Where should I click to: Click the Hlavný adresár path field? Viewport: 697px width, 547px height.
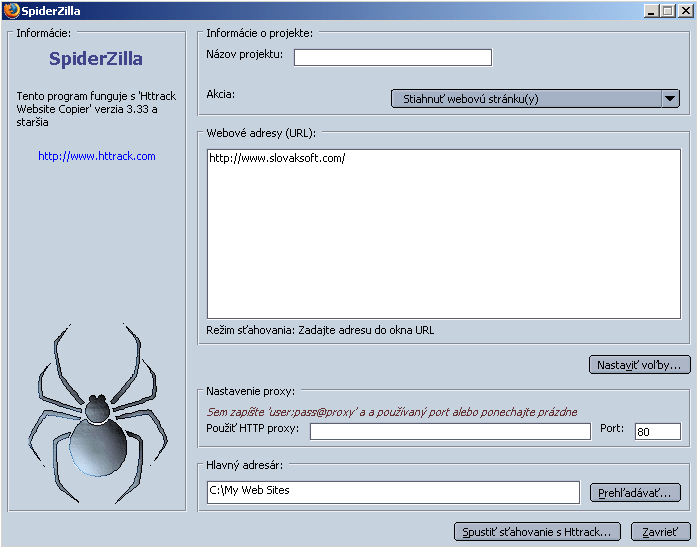pos(393,492)
